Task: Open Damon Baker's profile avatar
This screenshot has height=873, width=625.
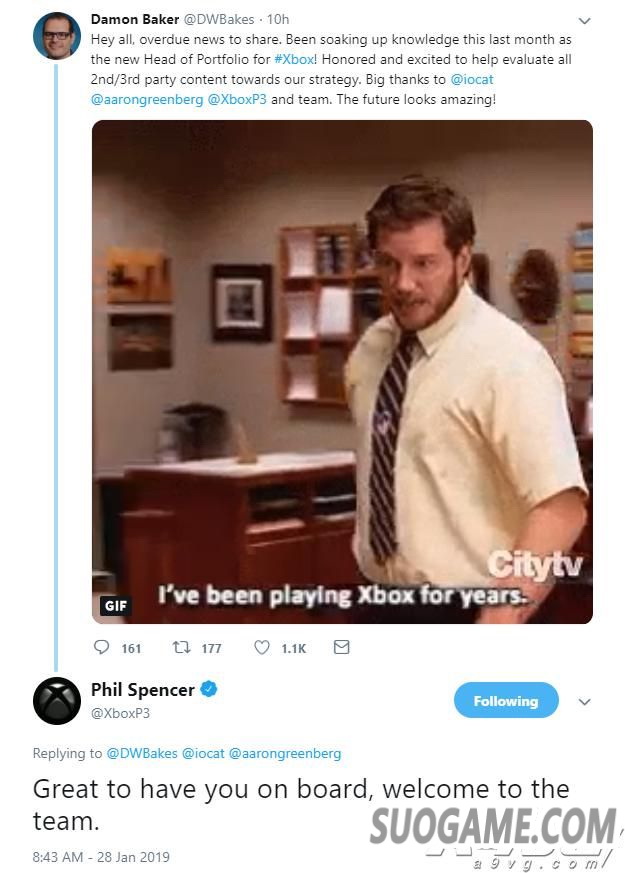Action: point(57,36)
